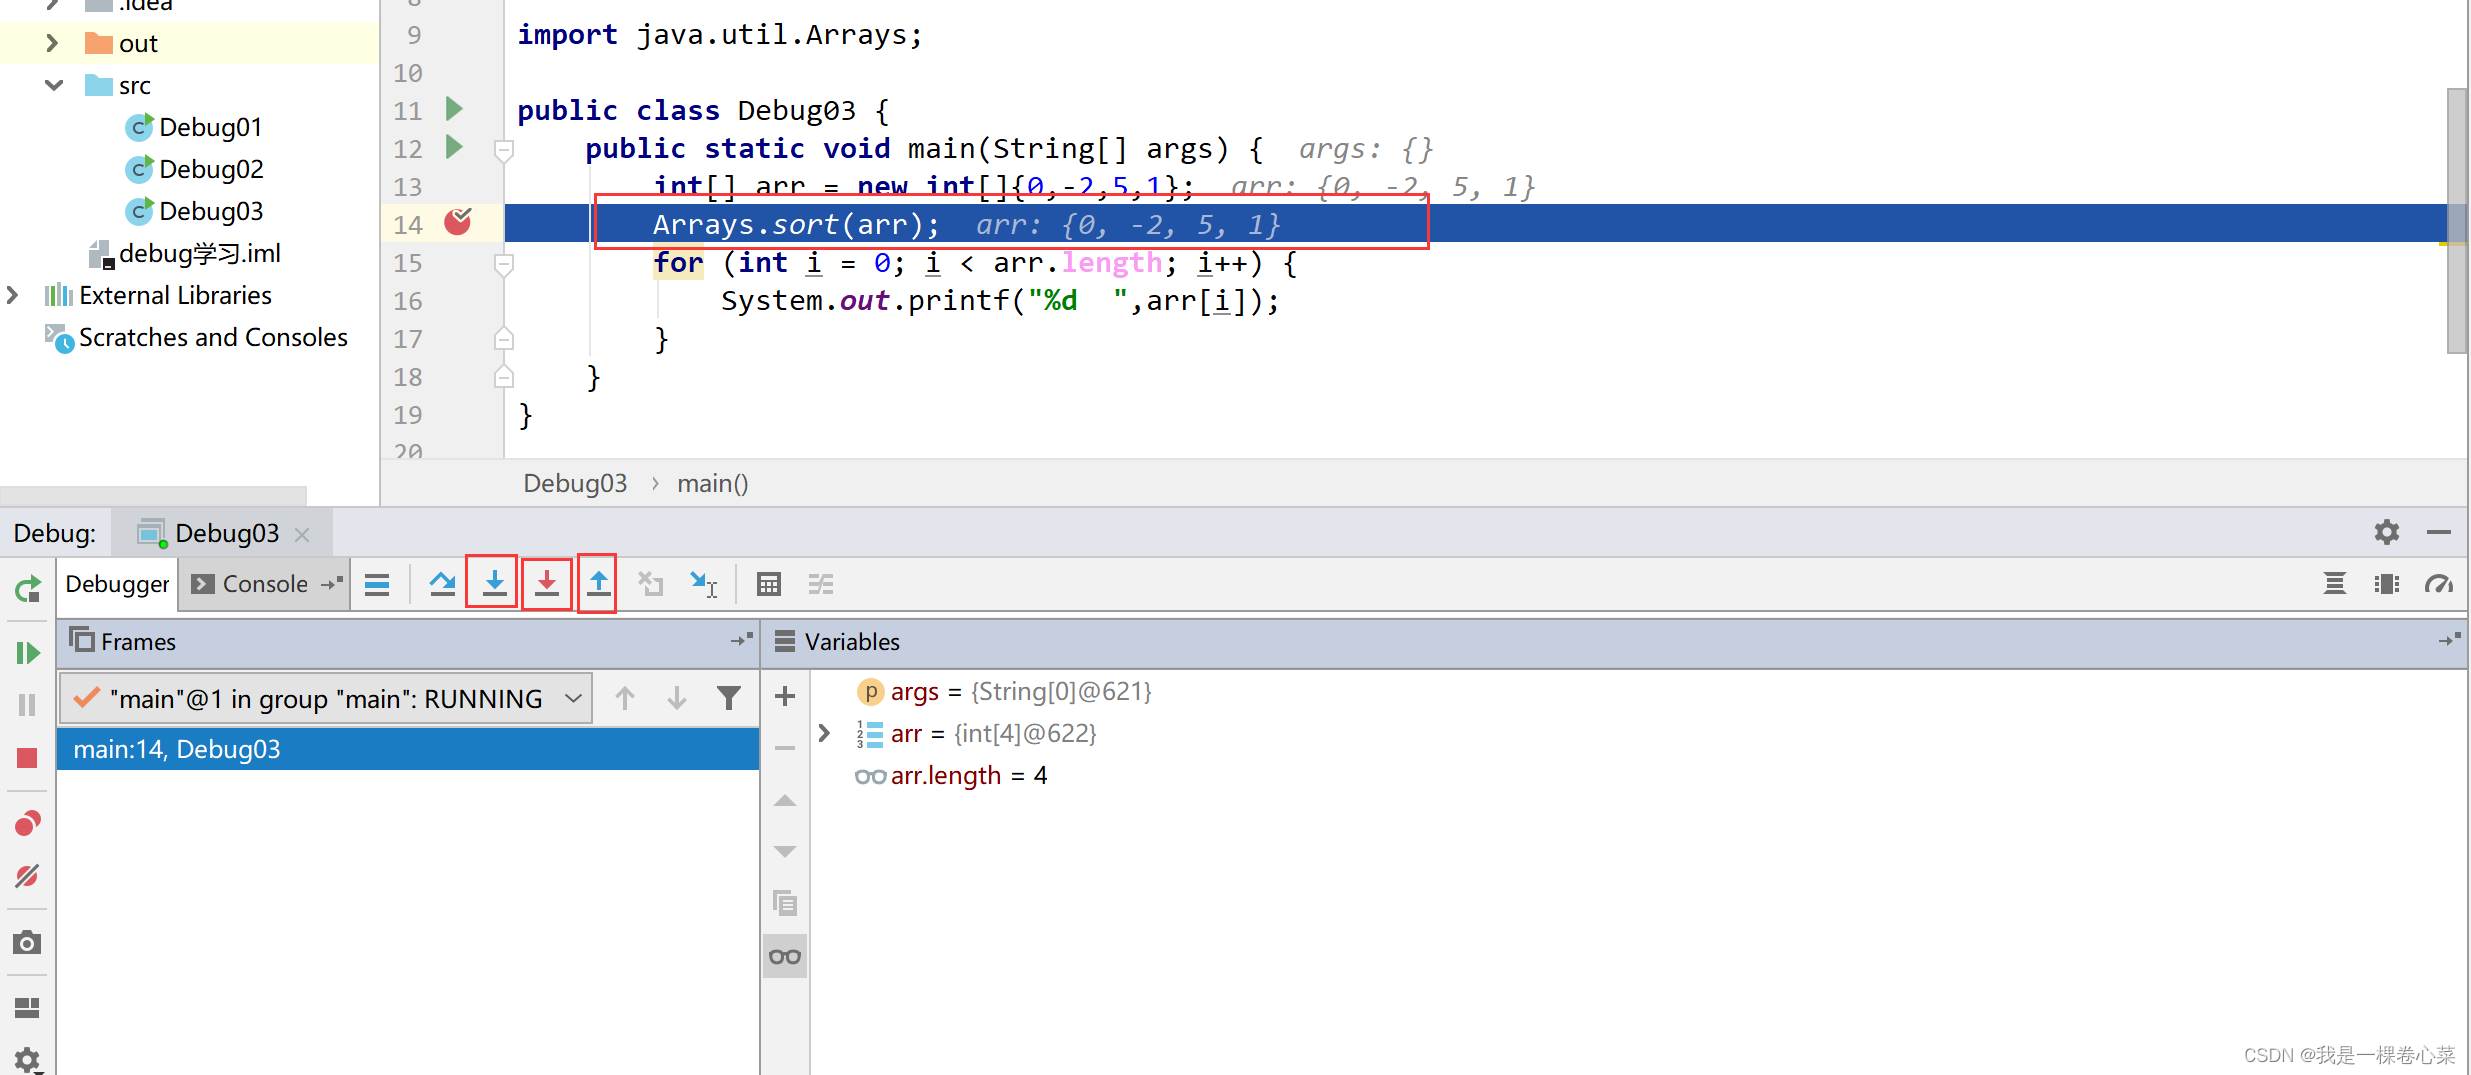Click the Force Step Into red arrow
2471x1075 pixels.
(546, 584)
